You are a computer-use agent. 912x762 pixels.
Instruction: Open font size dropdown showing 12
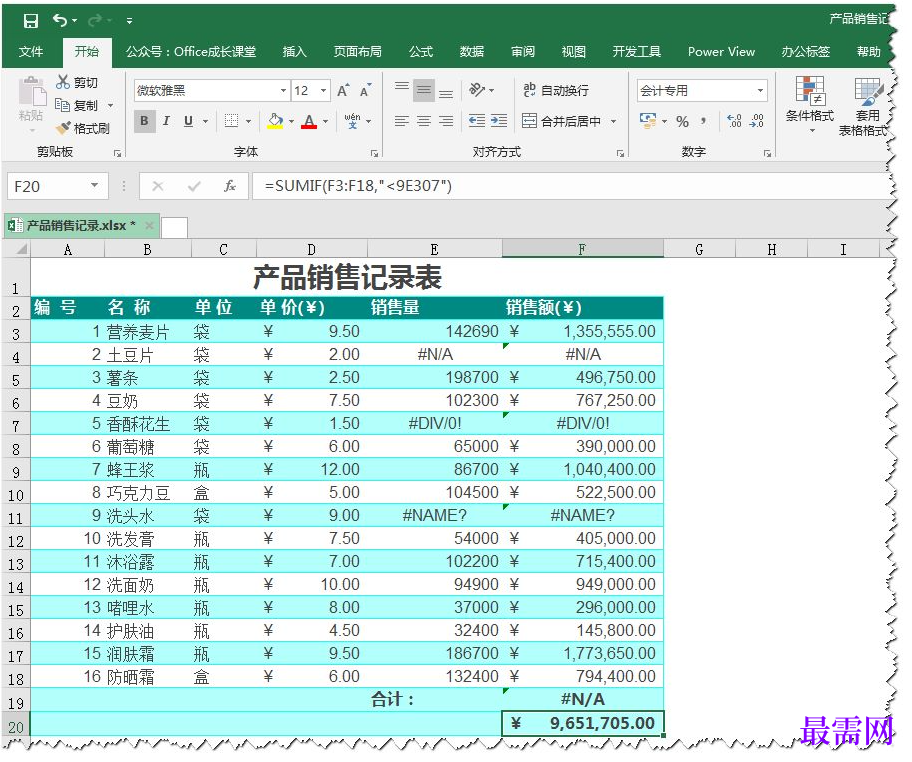click(323, 91)
